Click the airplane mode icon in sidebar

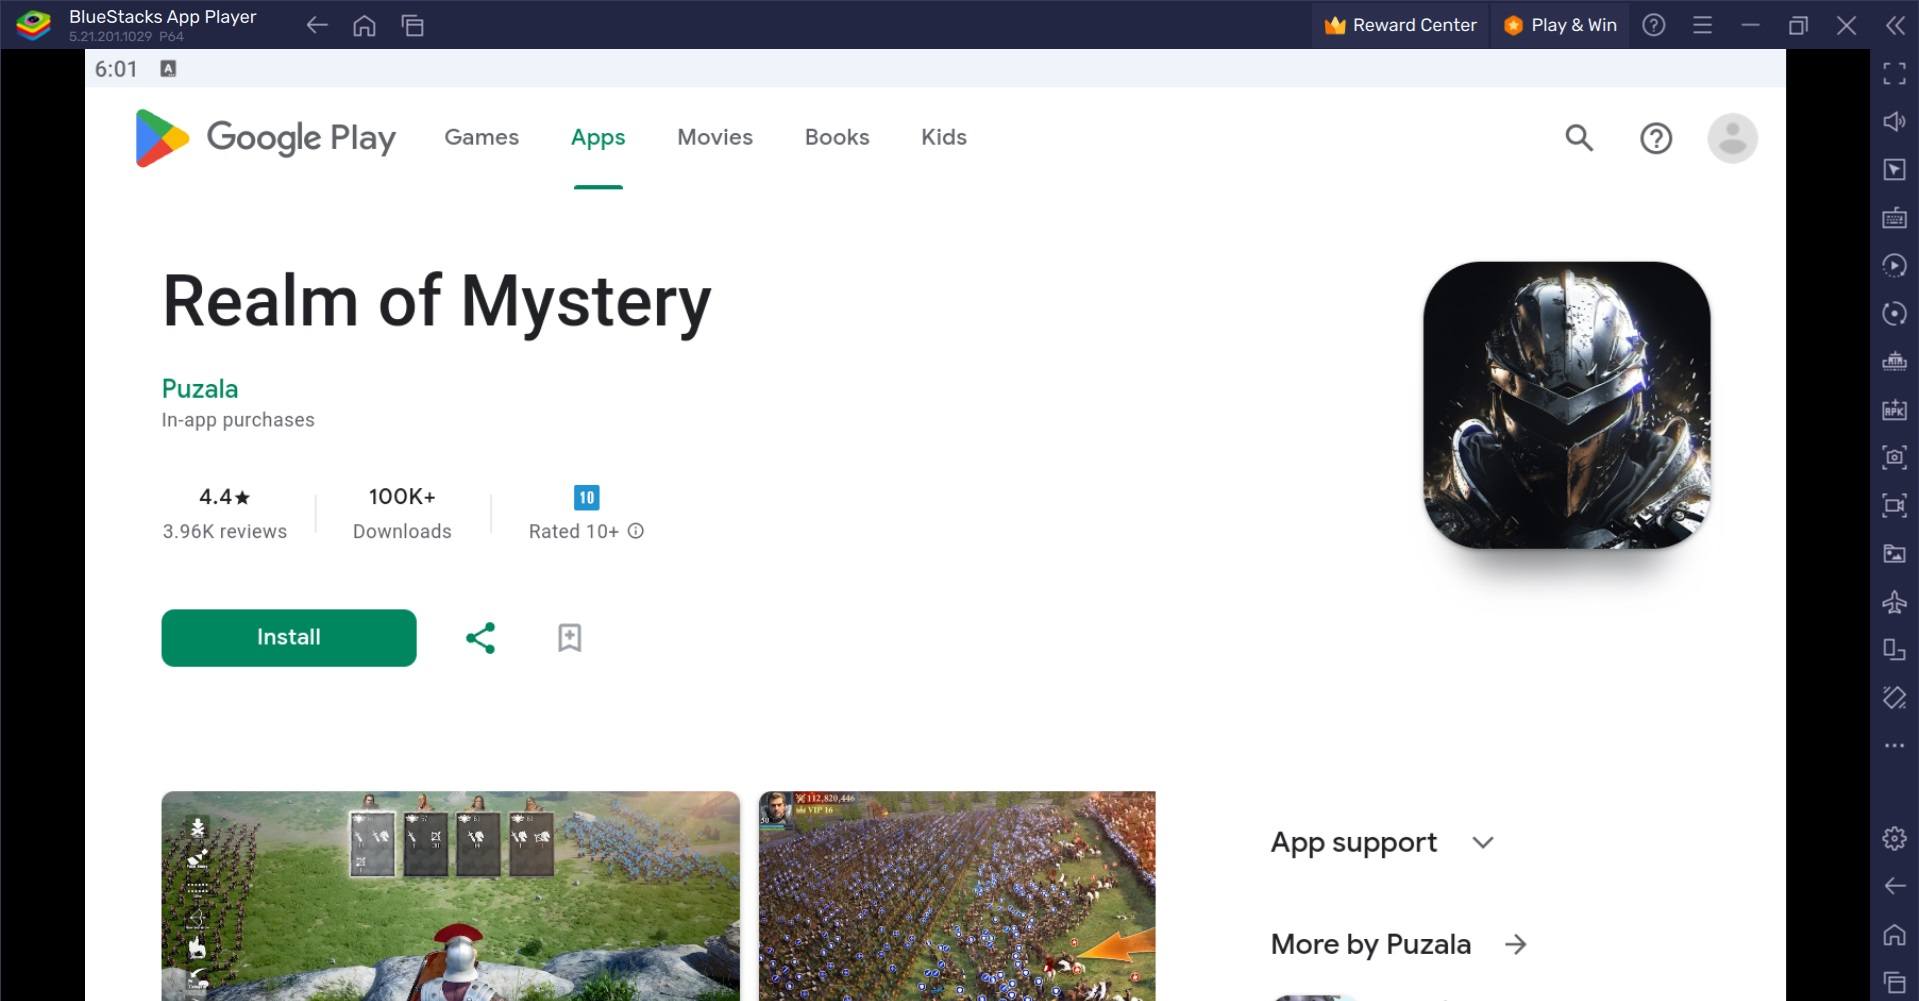click(1894, 602)
